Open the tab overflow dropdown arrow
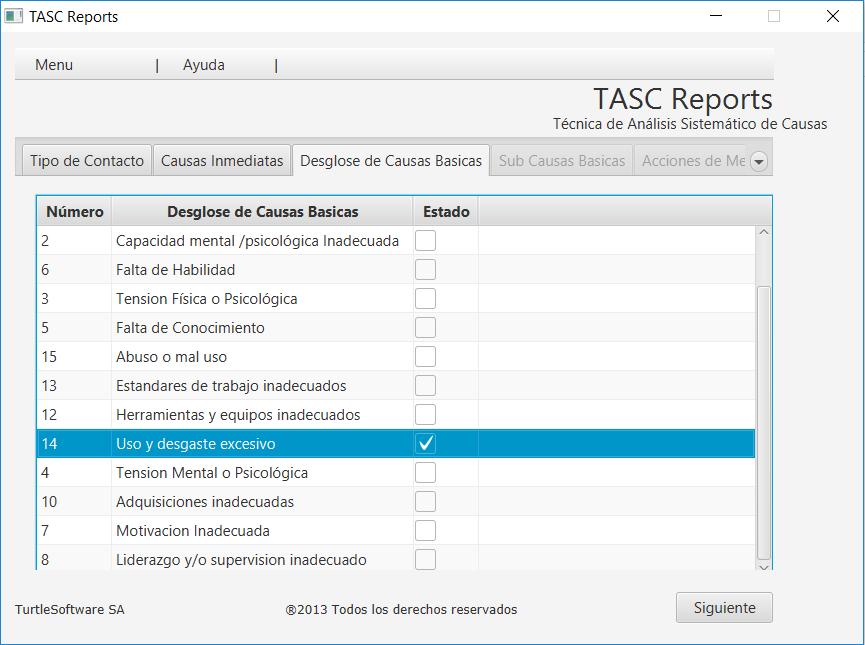The height and width of the screenshot is (645, 865). [759, 162]
